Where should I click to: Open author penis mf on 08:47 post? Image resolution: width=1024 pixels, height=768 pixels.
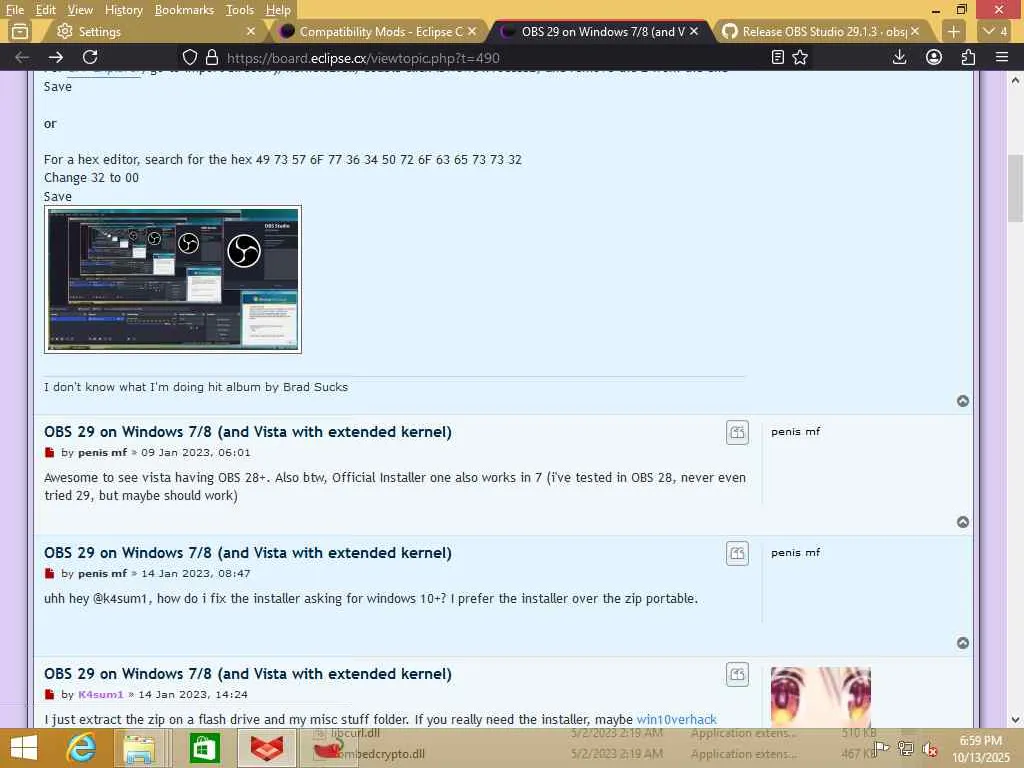tap(103, 573)
